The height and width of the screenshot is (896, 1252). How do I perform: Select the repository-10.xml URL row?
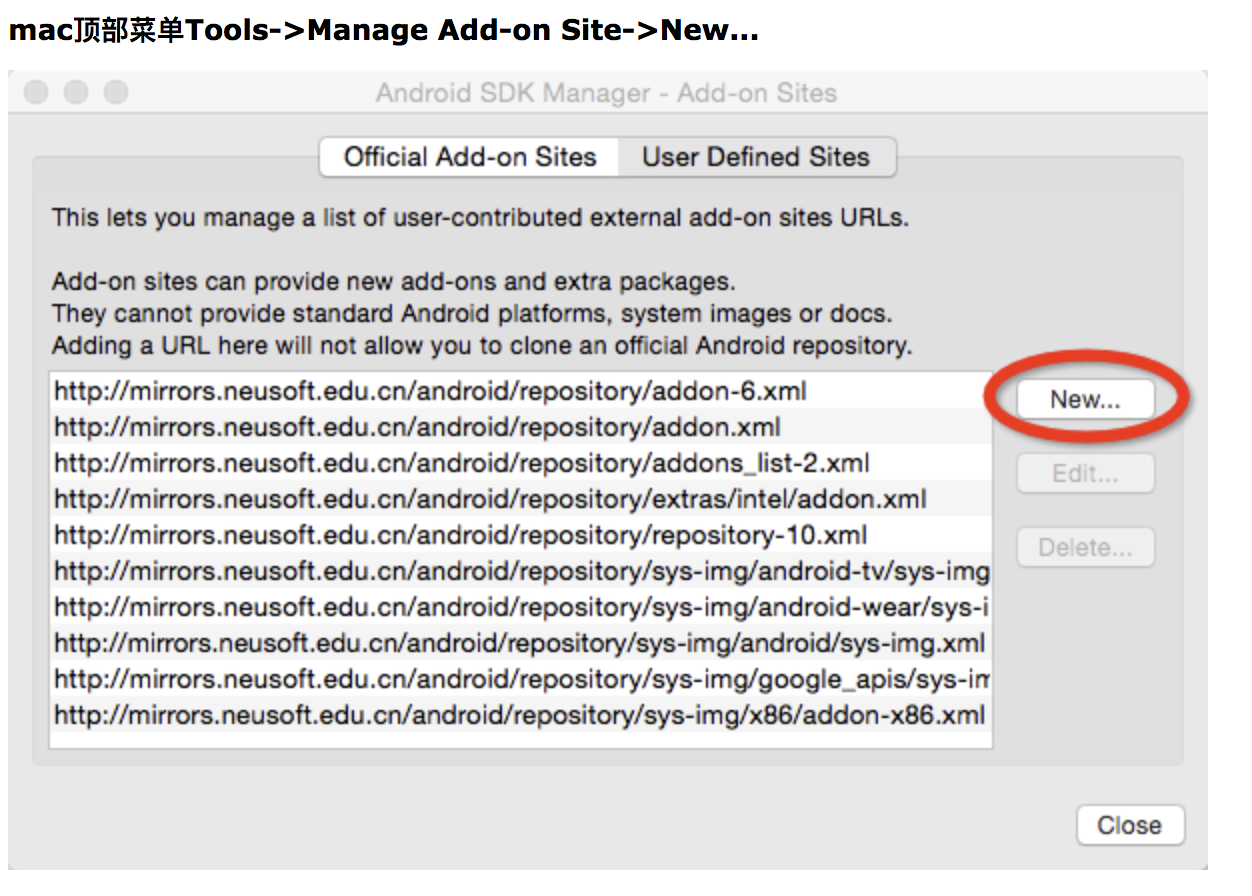click(x=520, y=535)
